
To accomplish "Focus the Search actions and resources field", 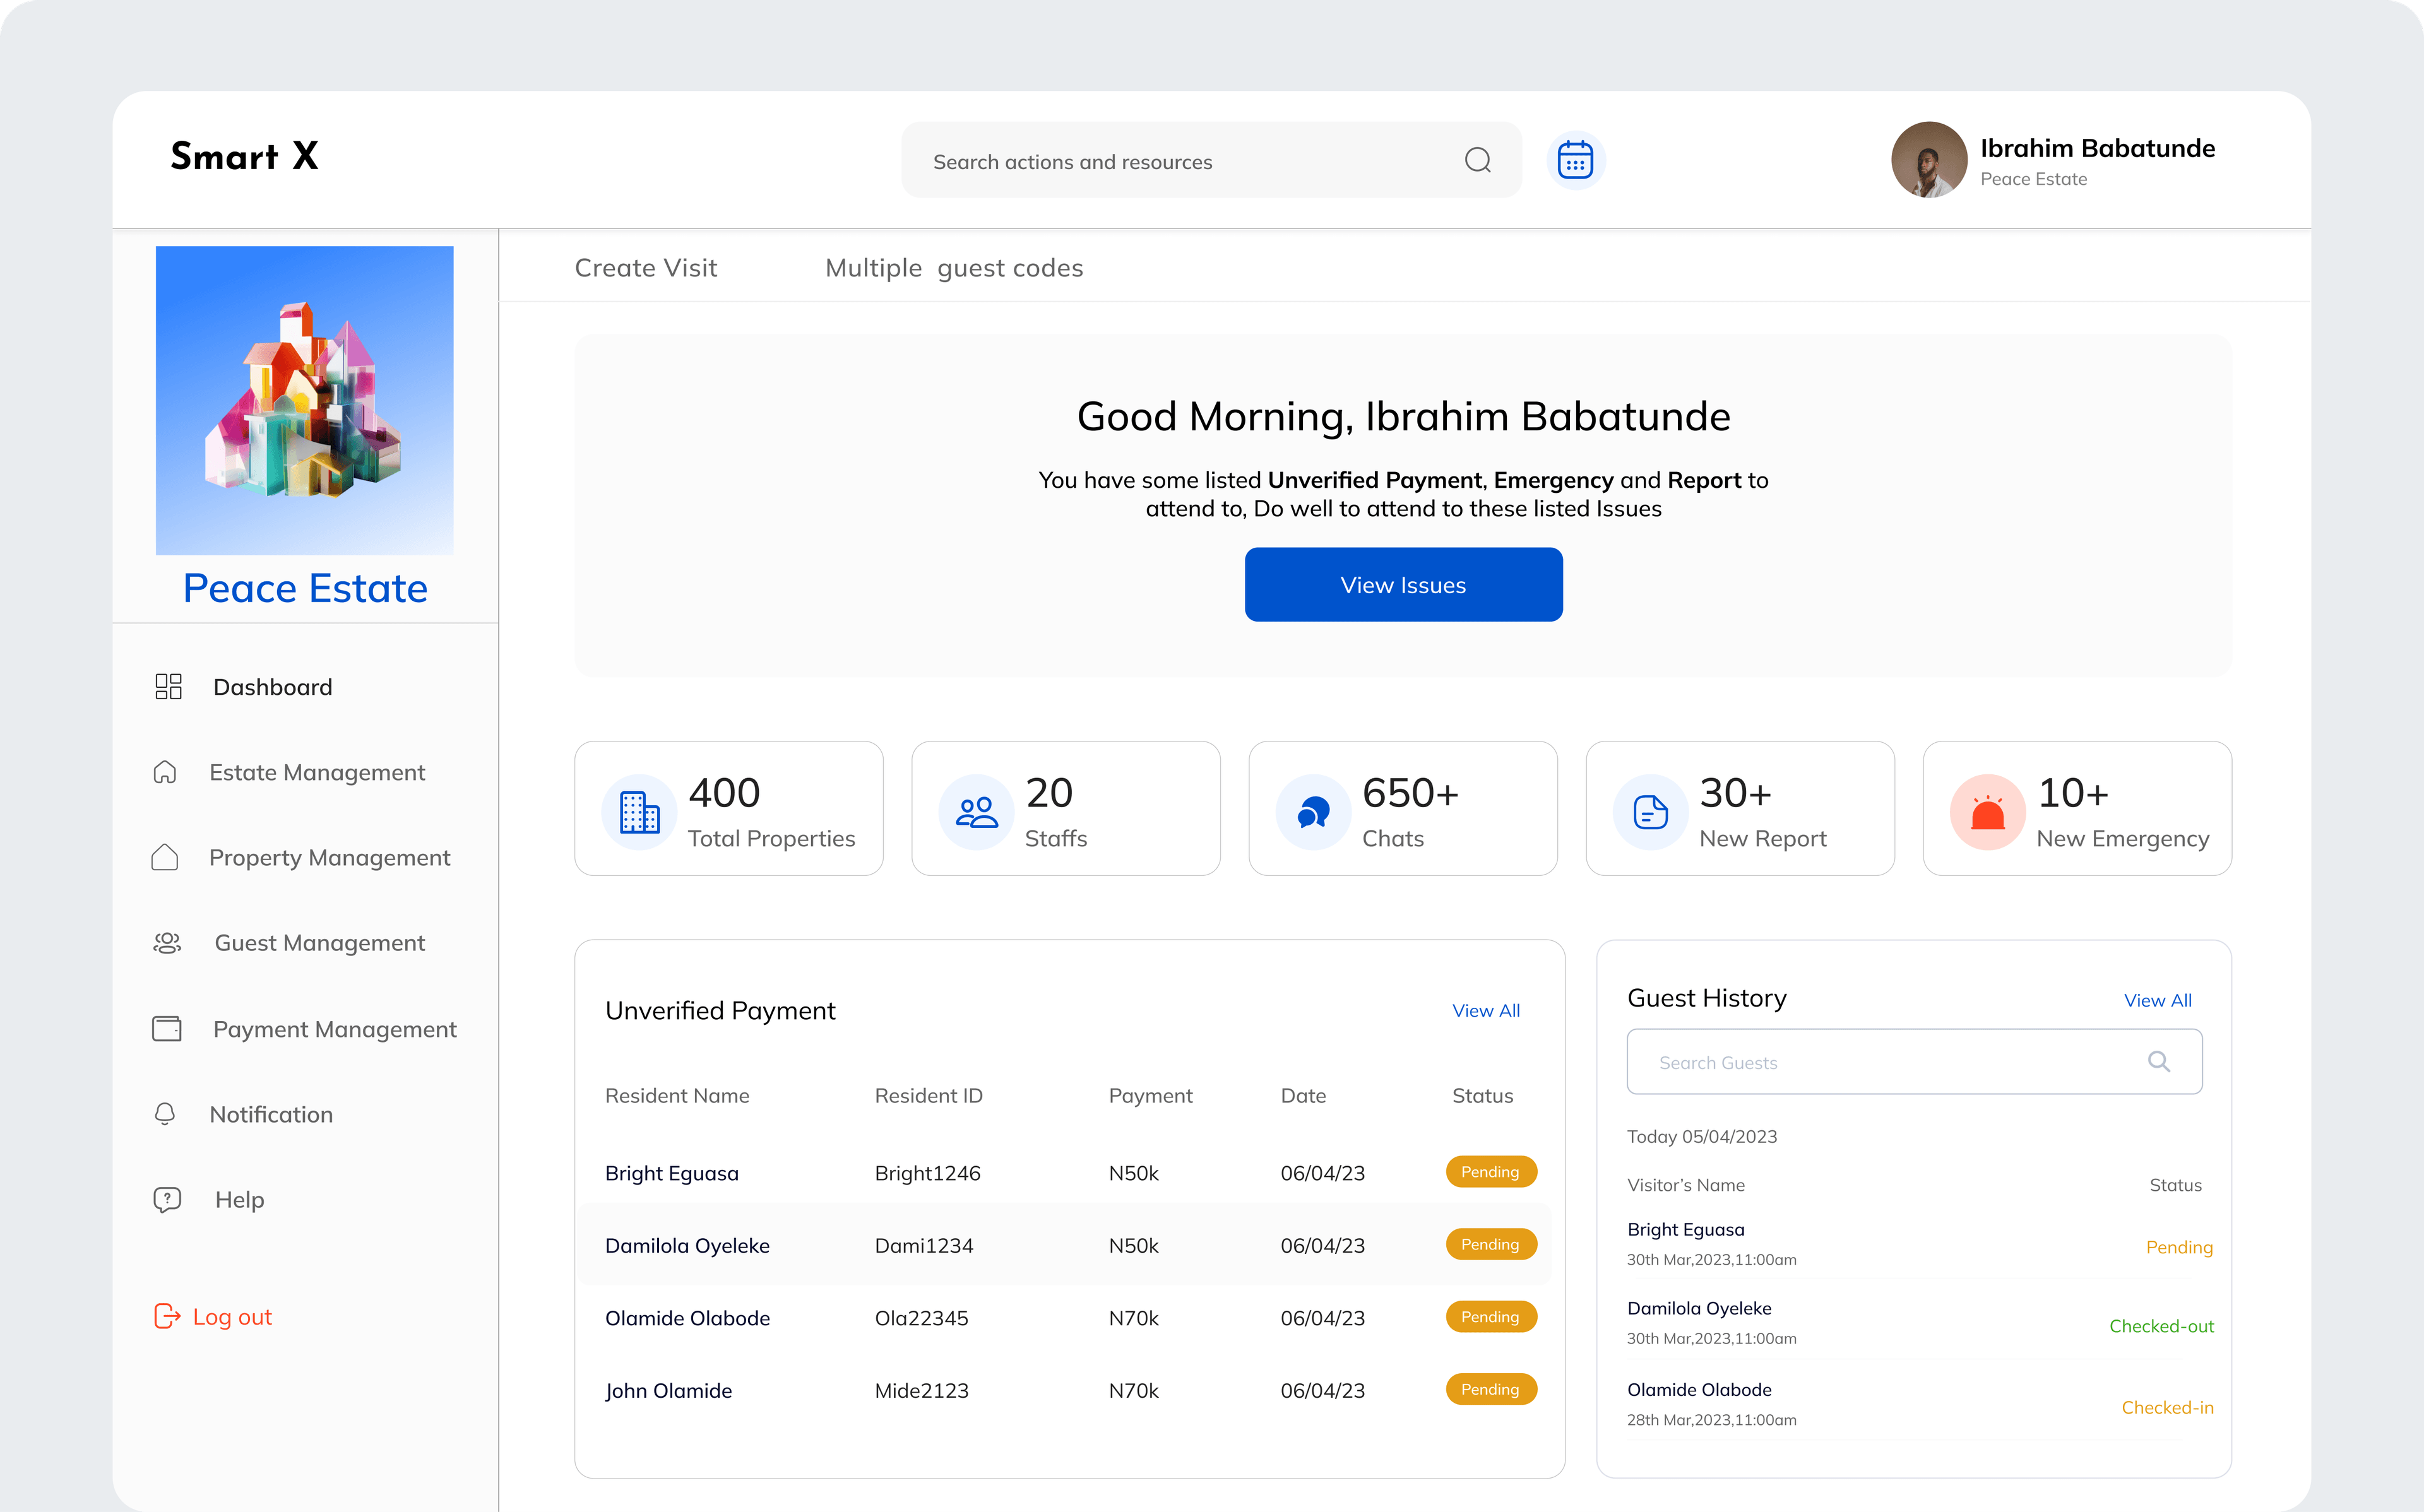I will click(x=1180, y=161).
